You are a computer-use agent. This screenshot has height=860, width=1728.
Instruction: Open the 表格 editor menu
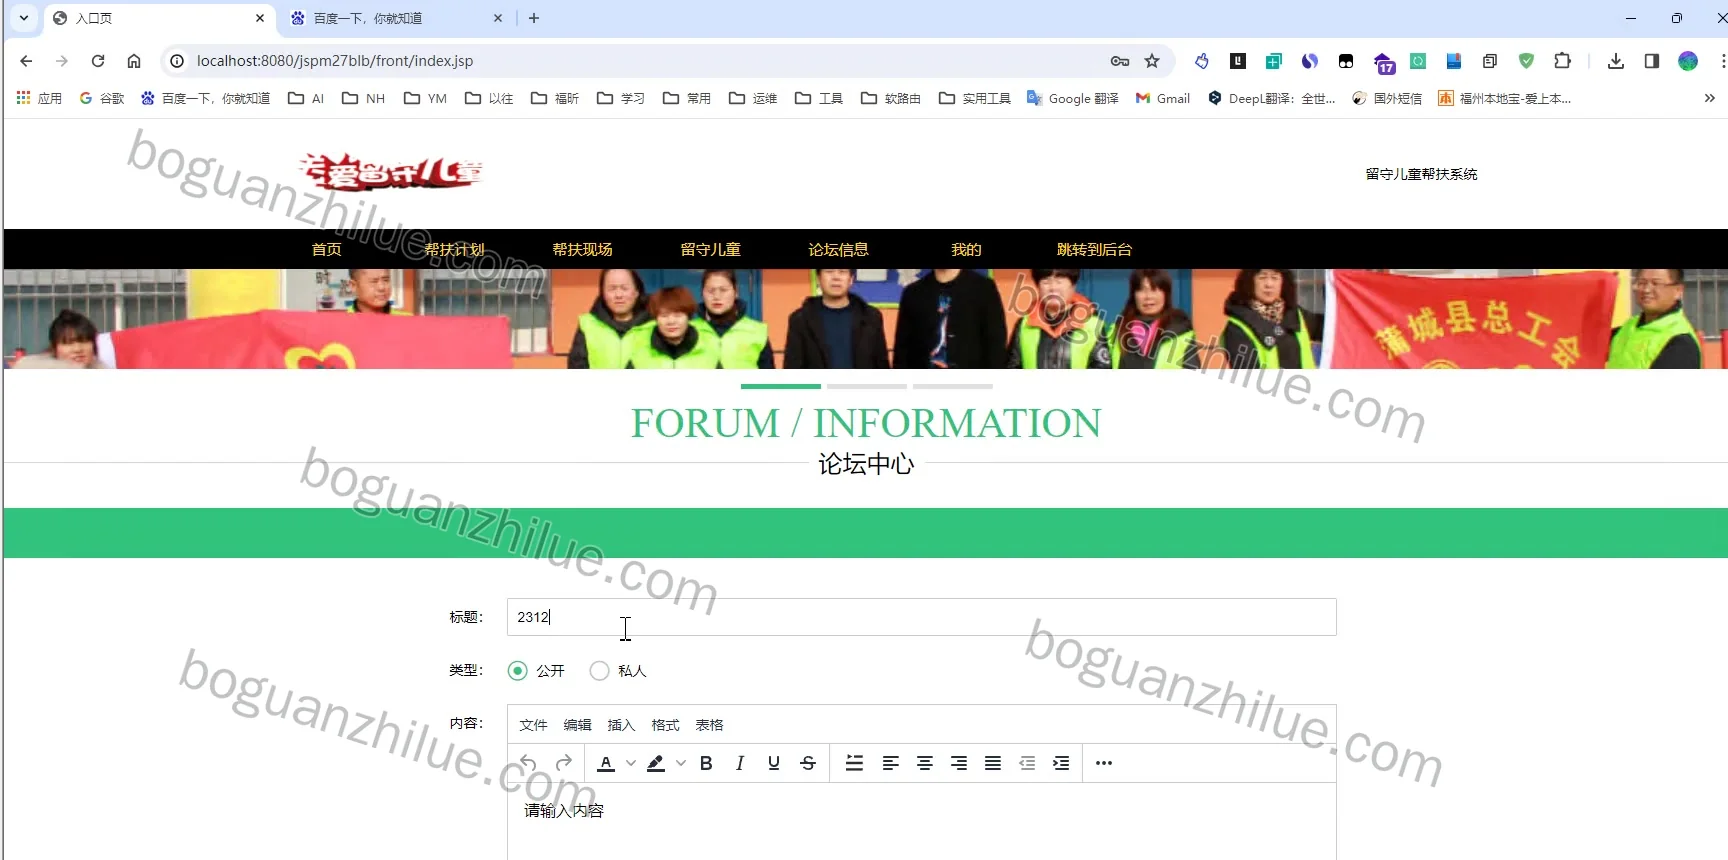(x=709, y=725)
